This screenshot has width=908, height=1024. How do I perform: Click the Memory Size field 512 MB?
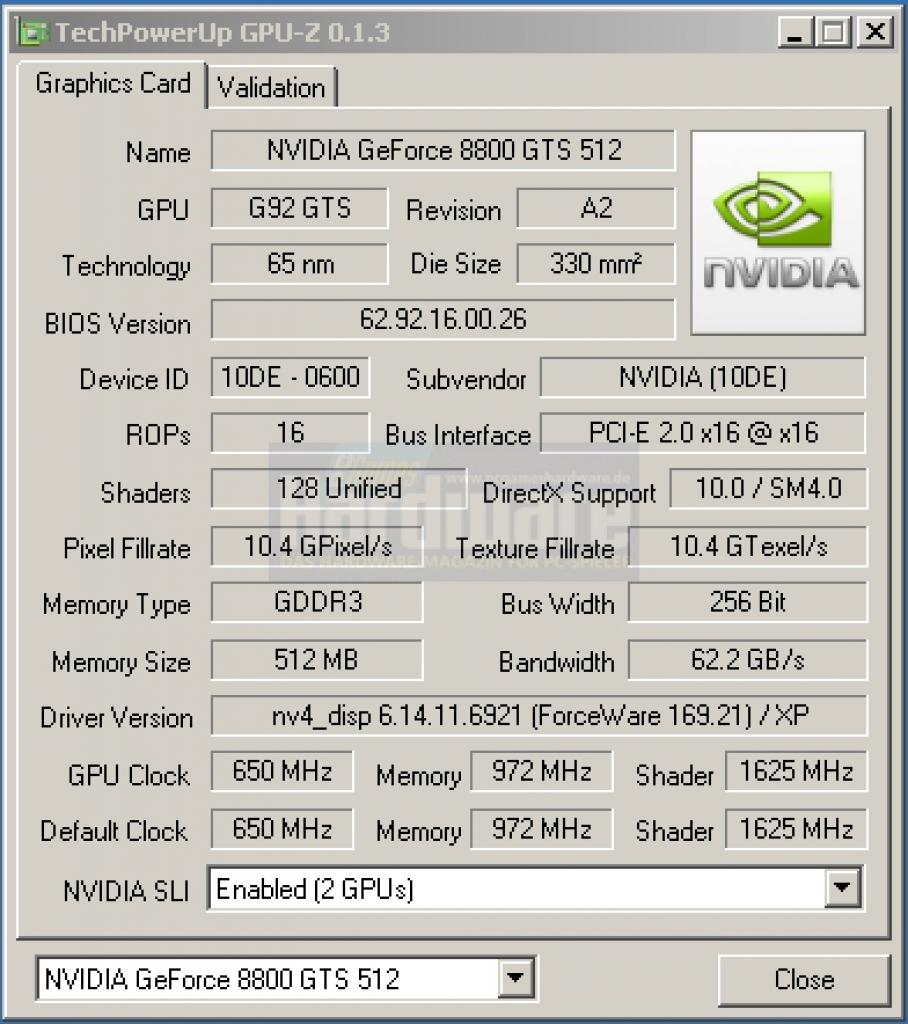pyautogui.click(x=317, y=660)
